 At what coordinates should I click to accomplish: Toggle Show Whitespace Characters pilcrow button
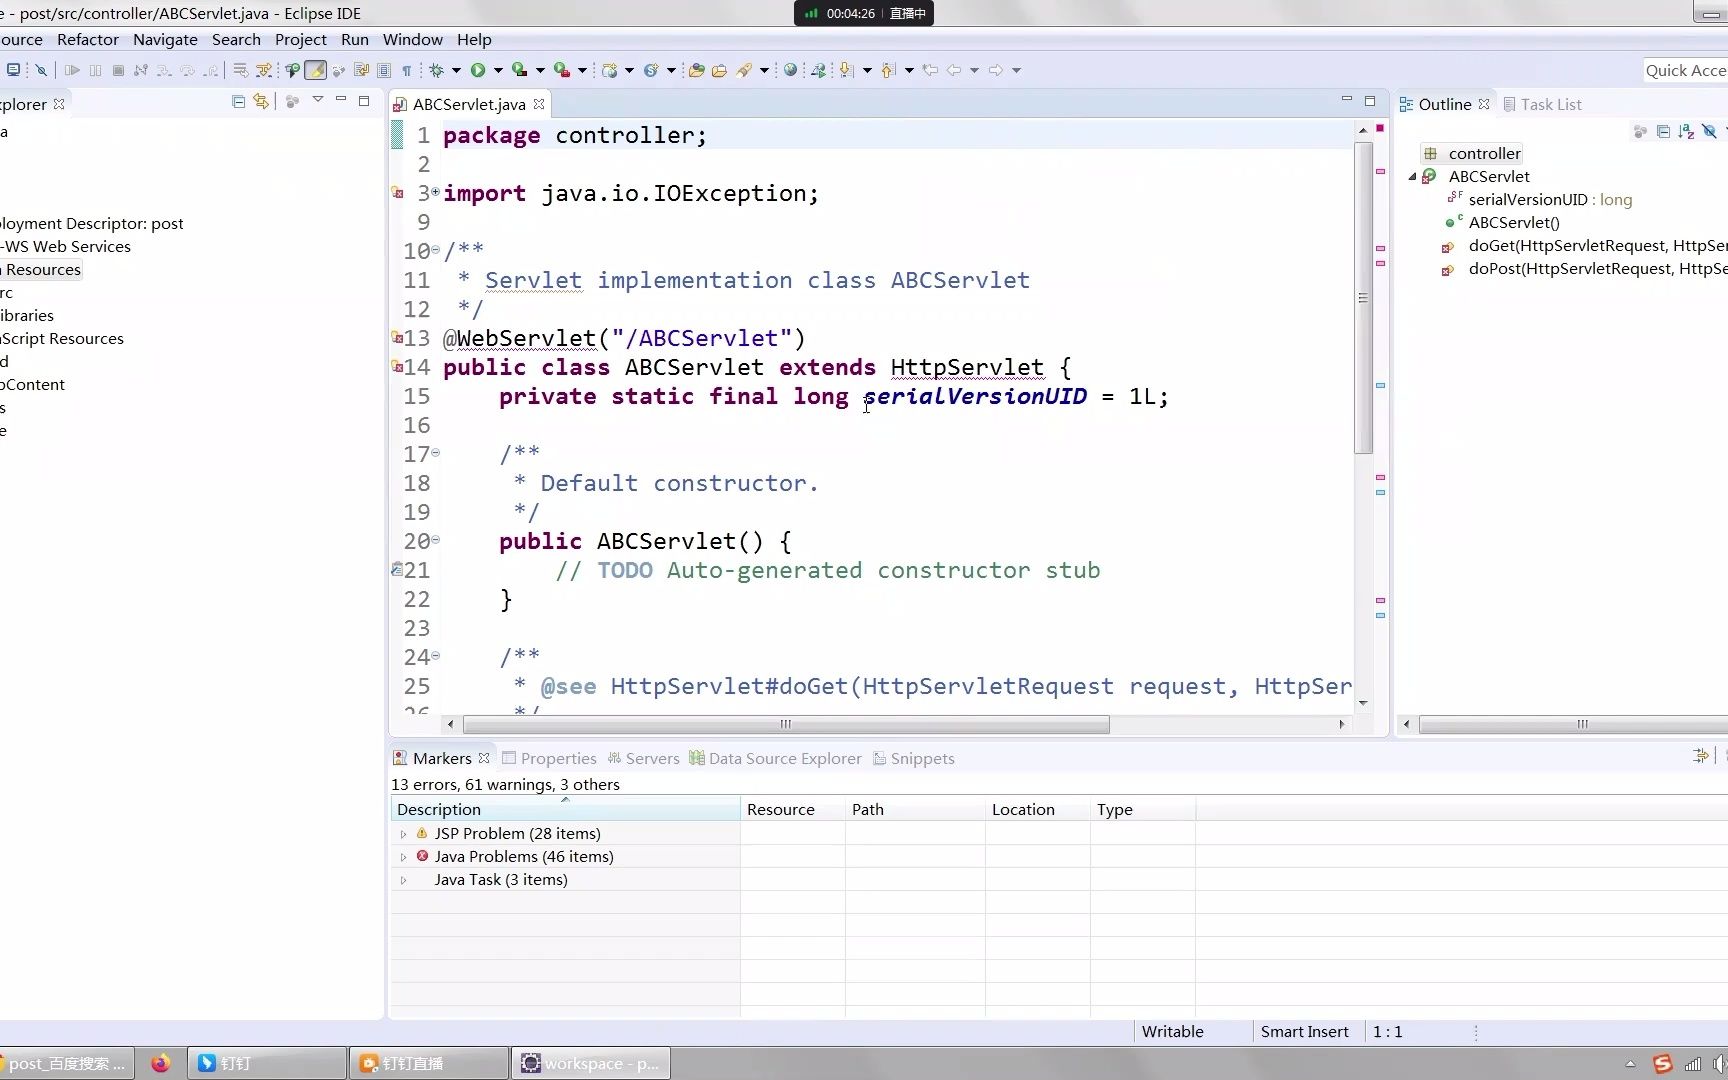tap(407, 70)
